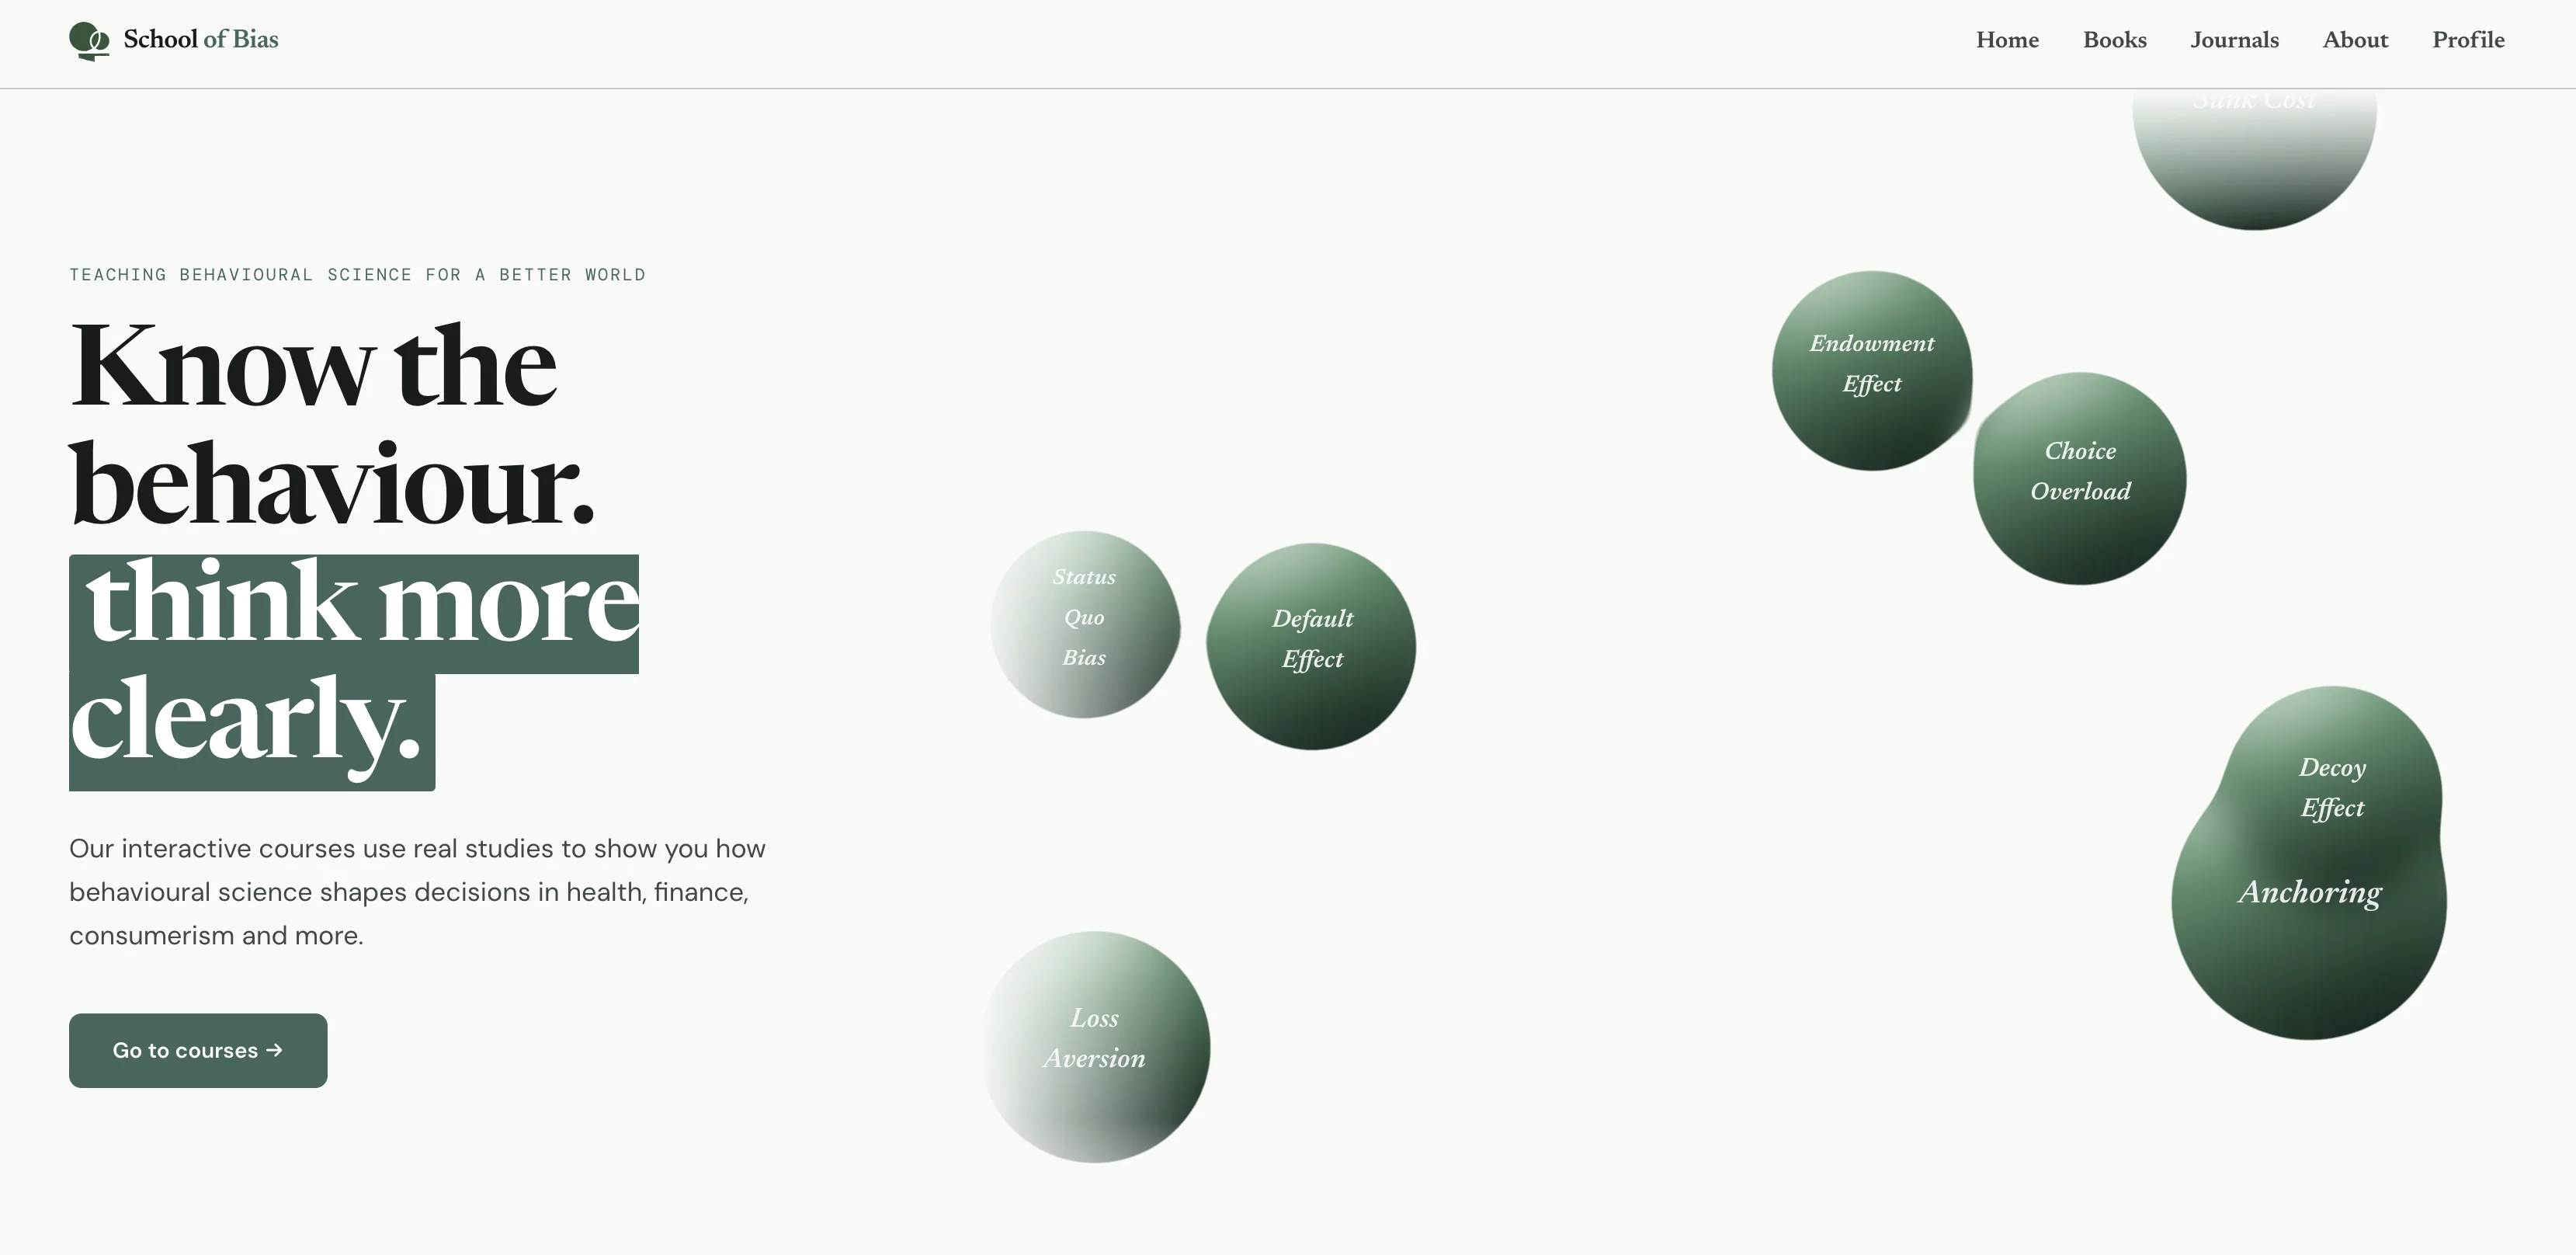Click the School of Bias logo icon
Viewport: 2576px width, 1255px height.
(89, 41)
